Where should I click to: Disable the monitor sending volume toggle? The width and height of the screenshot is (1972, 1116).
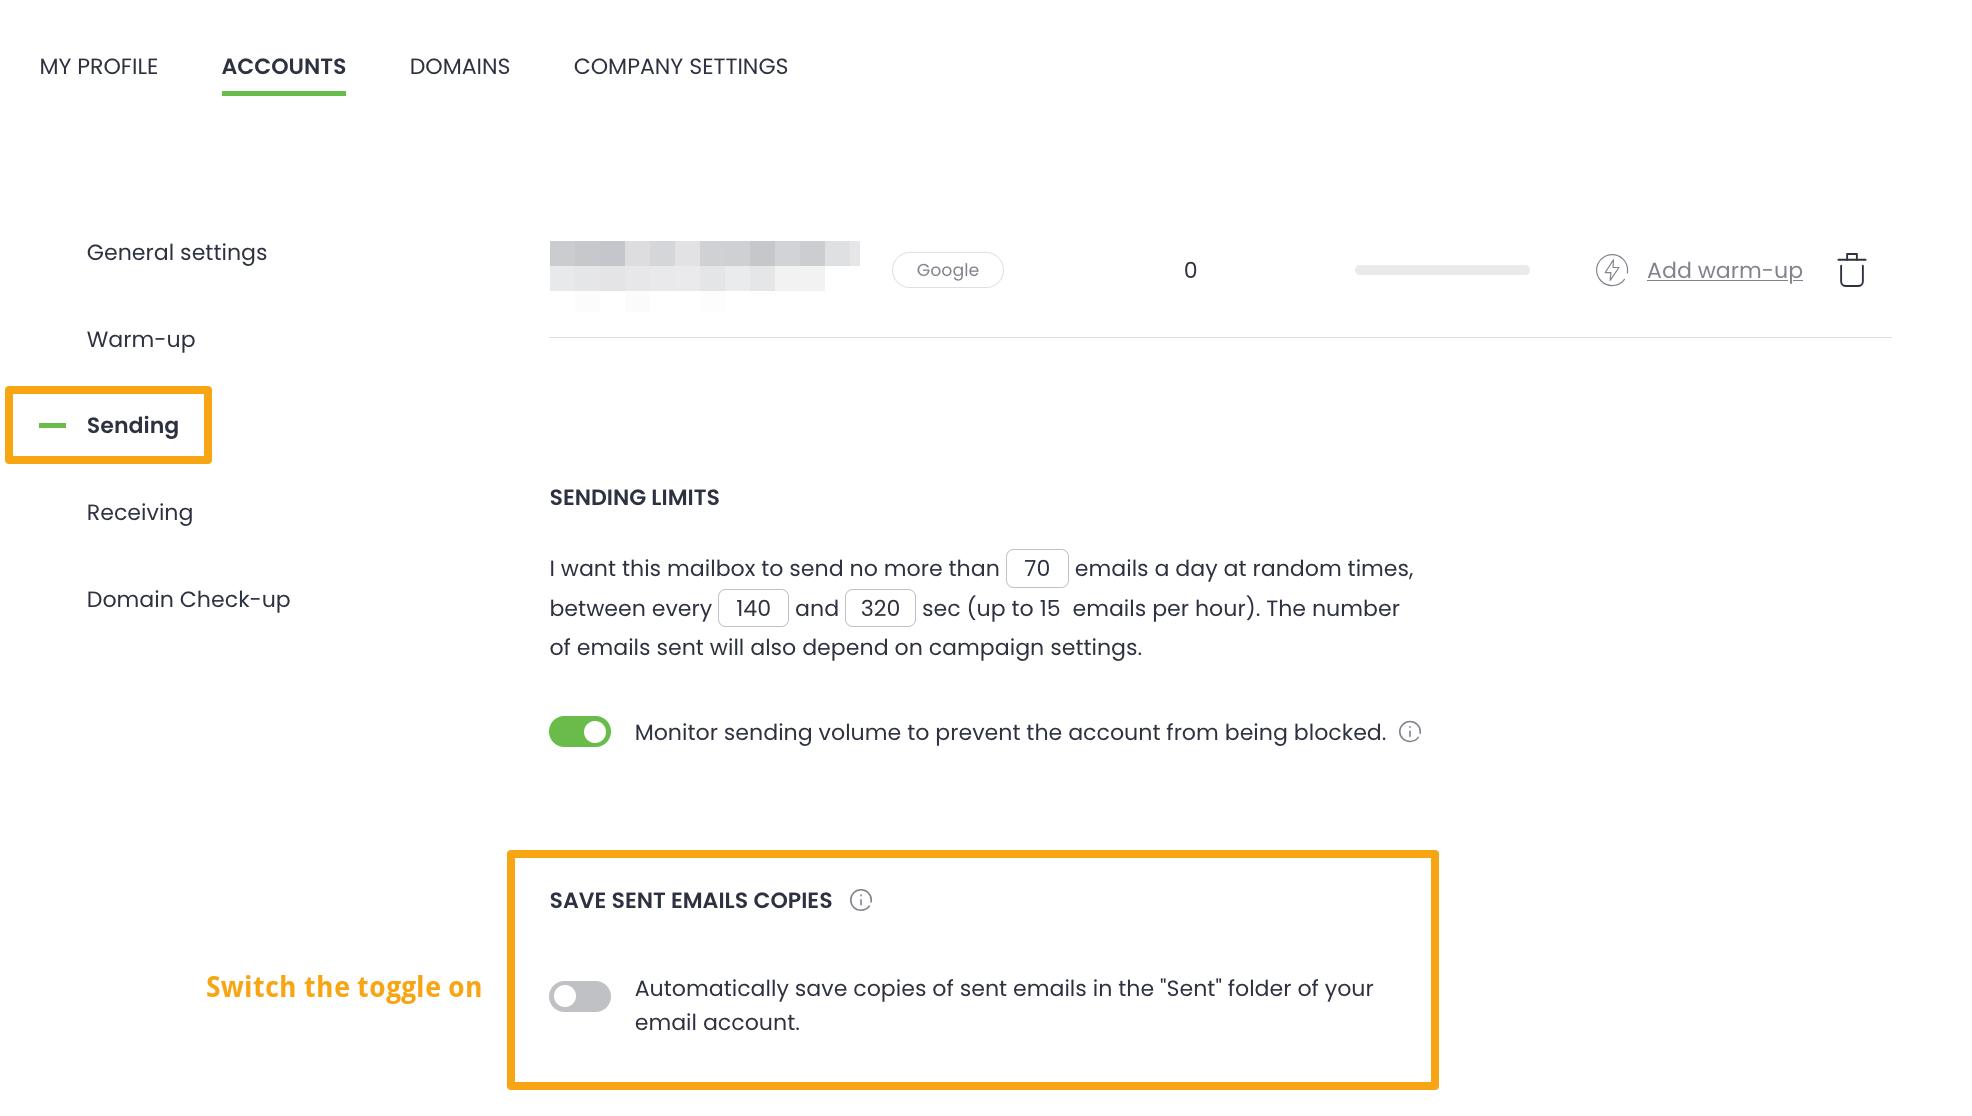580,732
